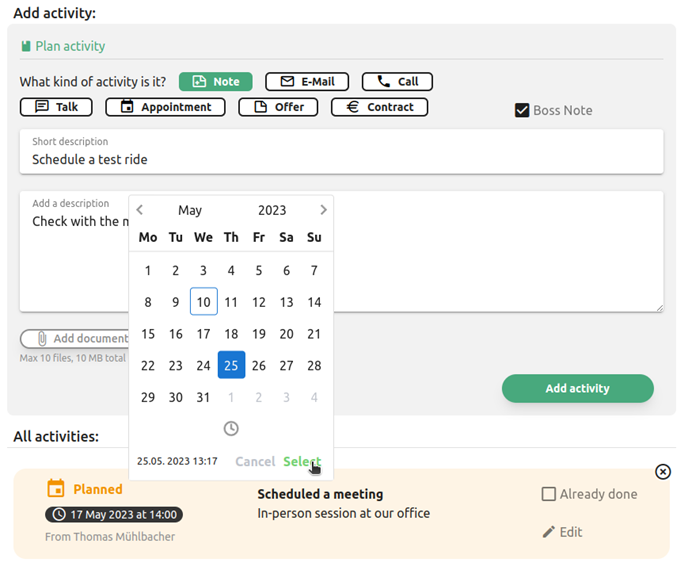Uncheck the Boss Note checkbox

522,110
